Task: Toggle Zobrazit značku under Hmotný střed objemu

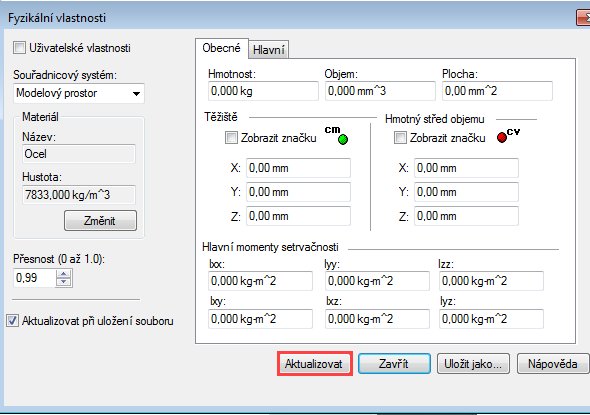Action: (x=400, y=138)
